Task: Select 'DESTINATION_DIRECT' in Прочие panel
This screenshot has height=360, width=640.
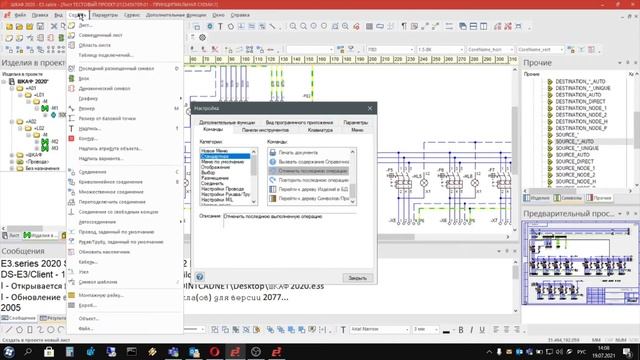Action: [x=580, y=101]
